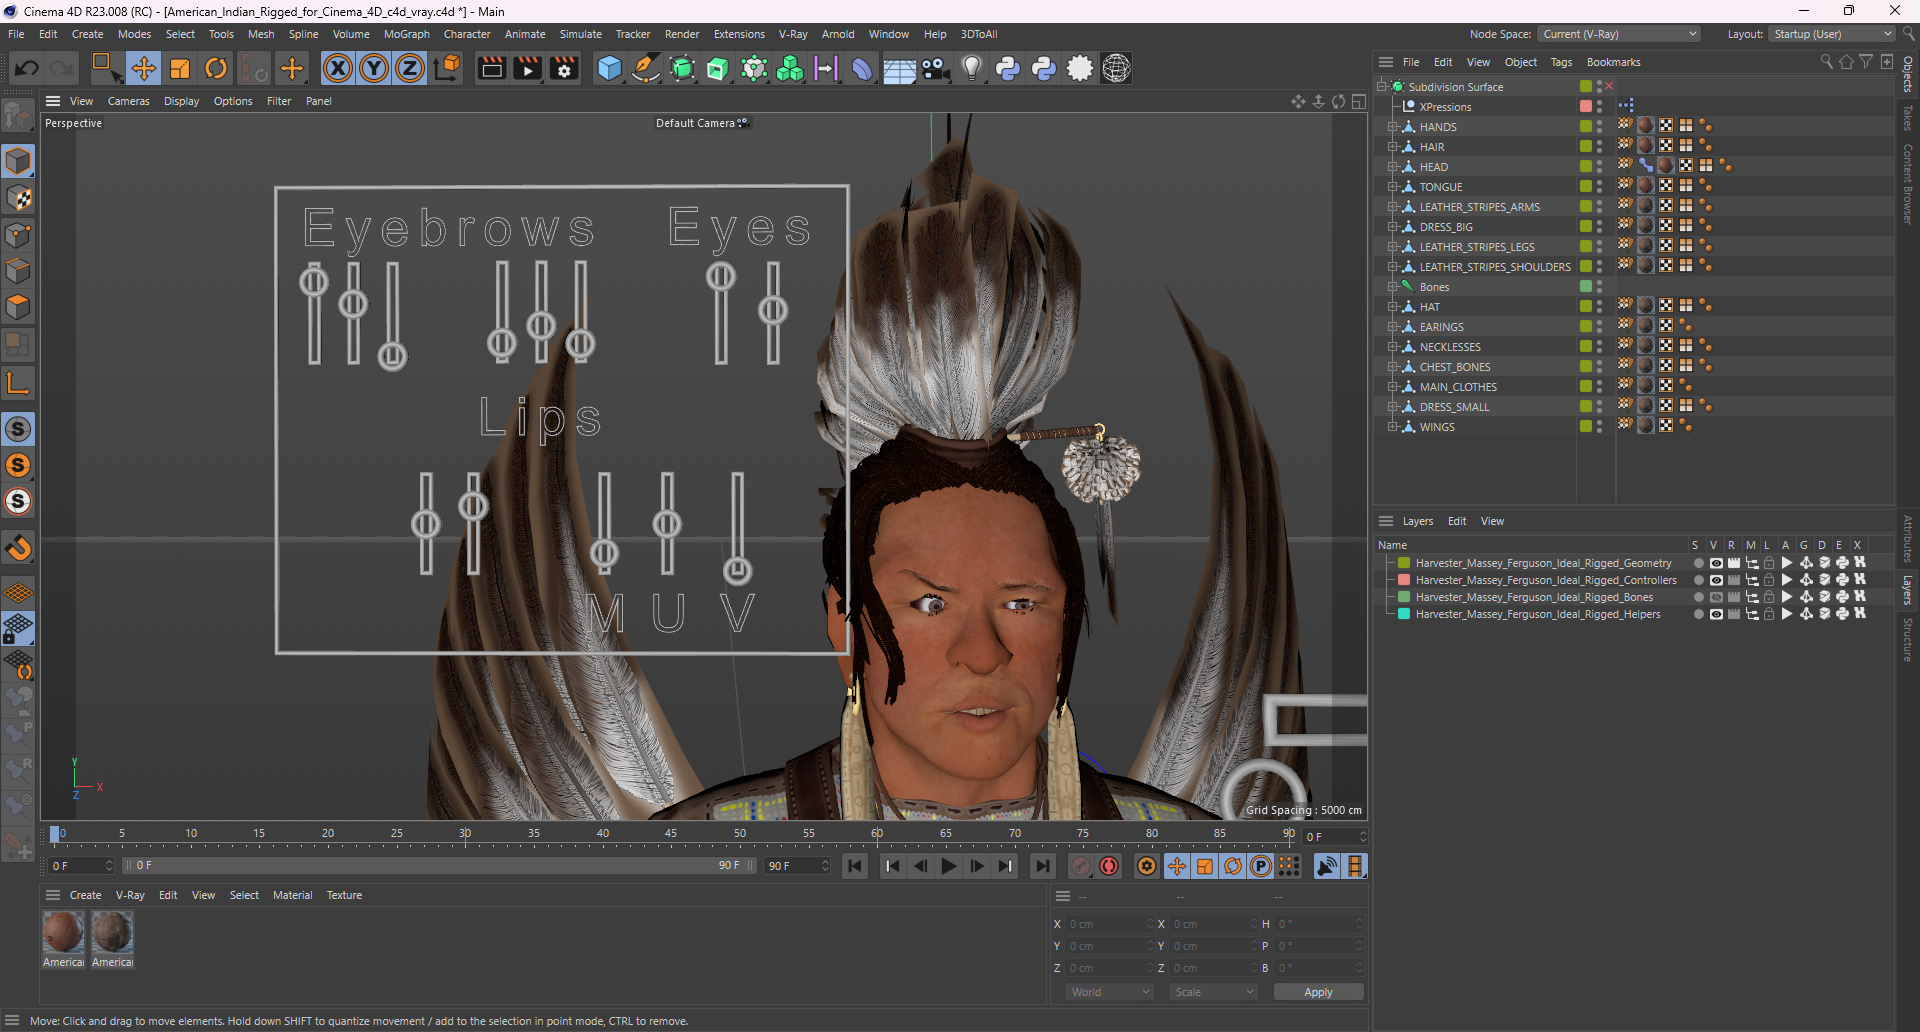Toggle play sound speaker icon
This screenshot has height=1032, width=1920.
1327,866
